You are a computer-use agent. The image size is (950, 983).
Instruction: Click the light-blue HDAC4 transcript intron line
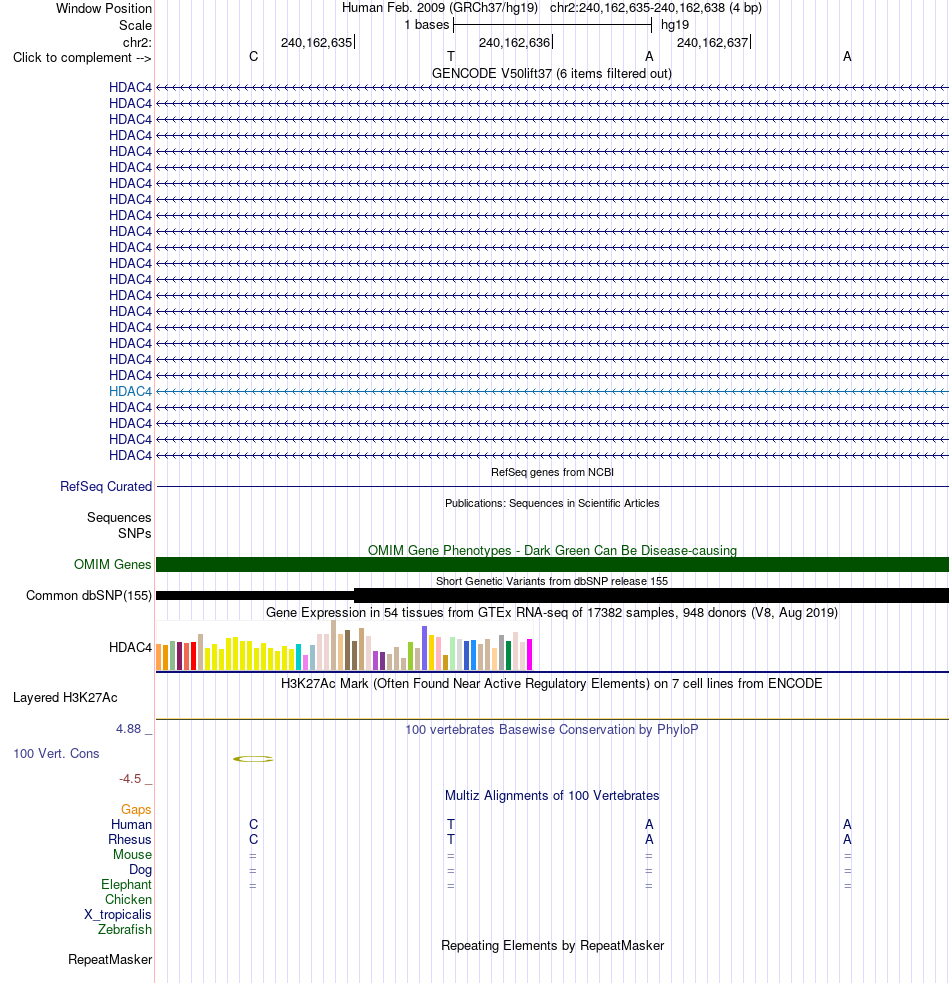(x=552, y=392)
